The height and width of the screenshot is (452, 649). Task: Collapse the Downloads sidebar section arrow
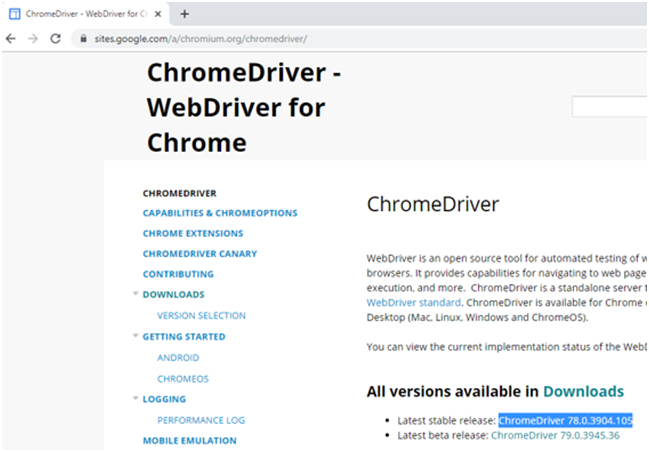tap(135, 293)
